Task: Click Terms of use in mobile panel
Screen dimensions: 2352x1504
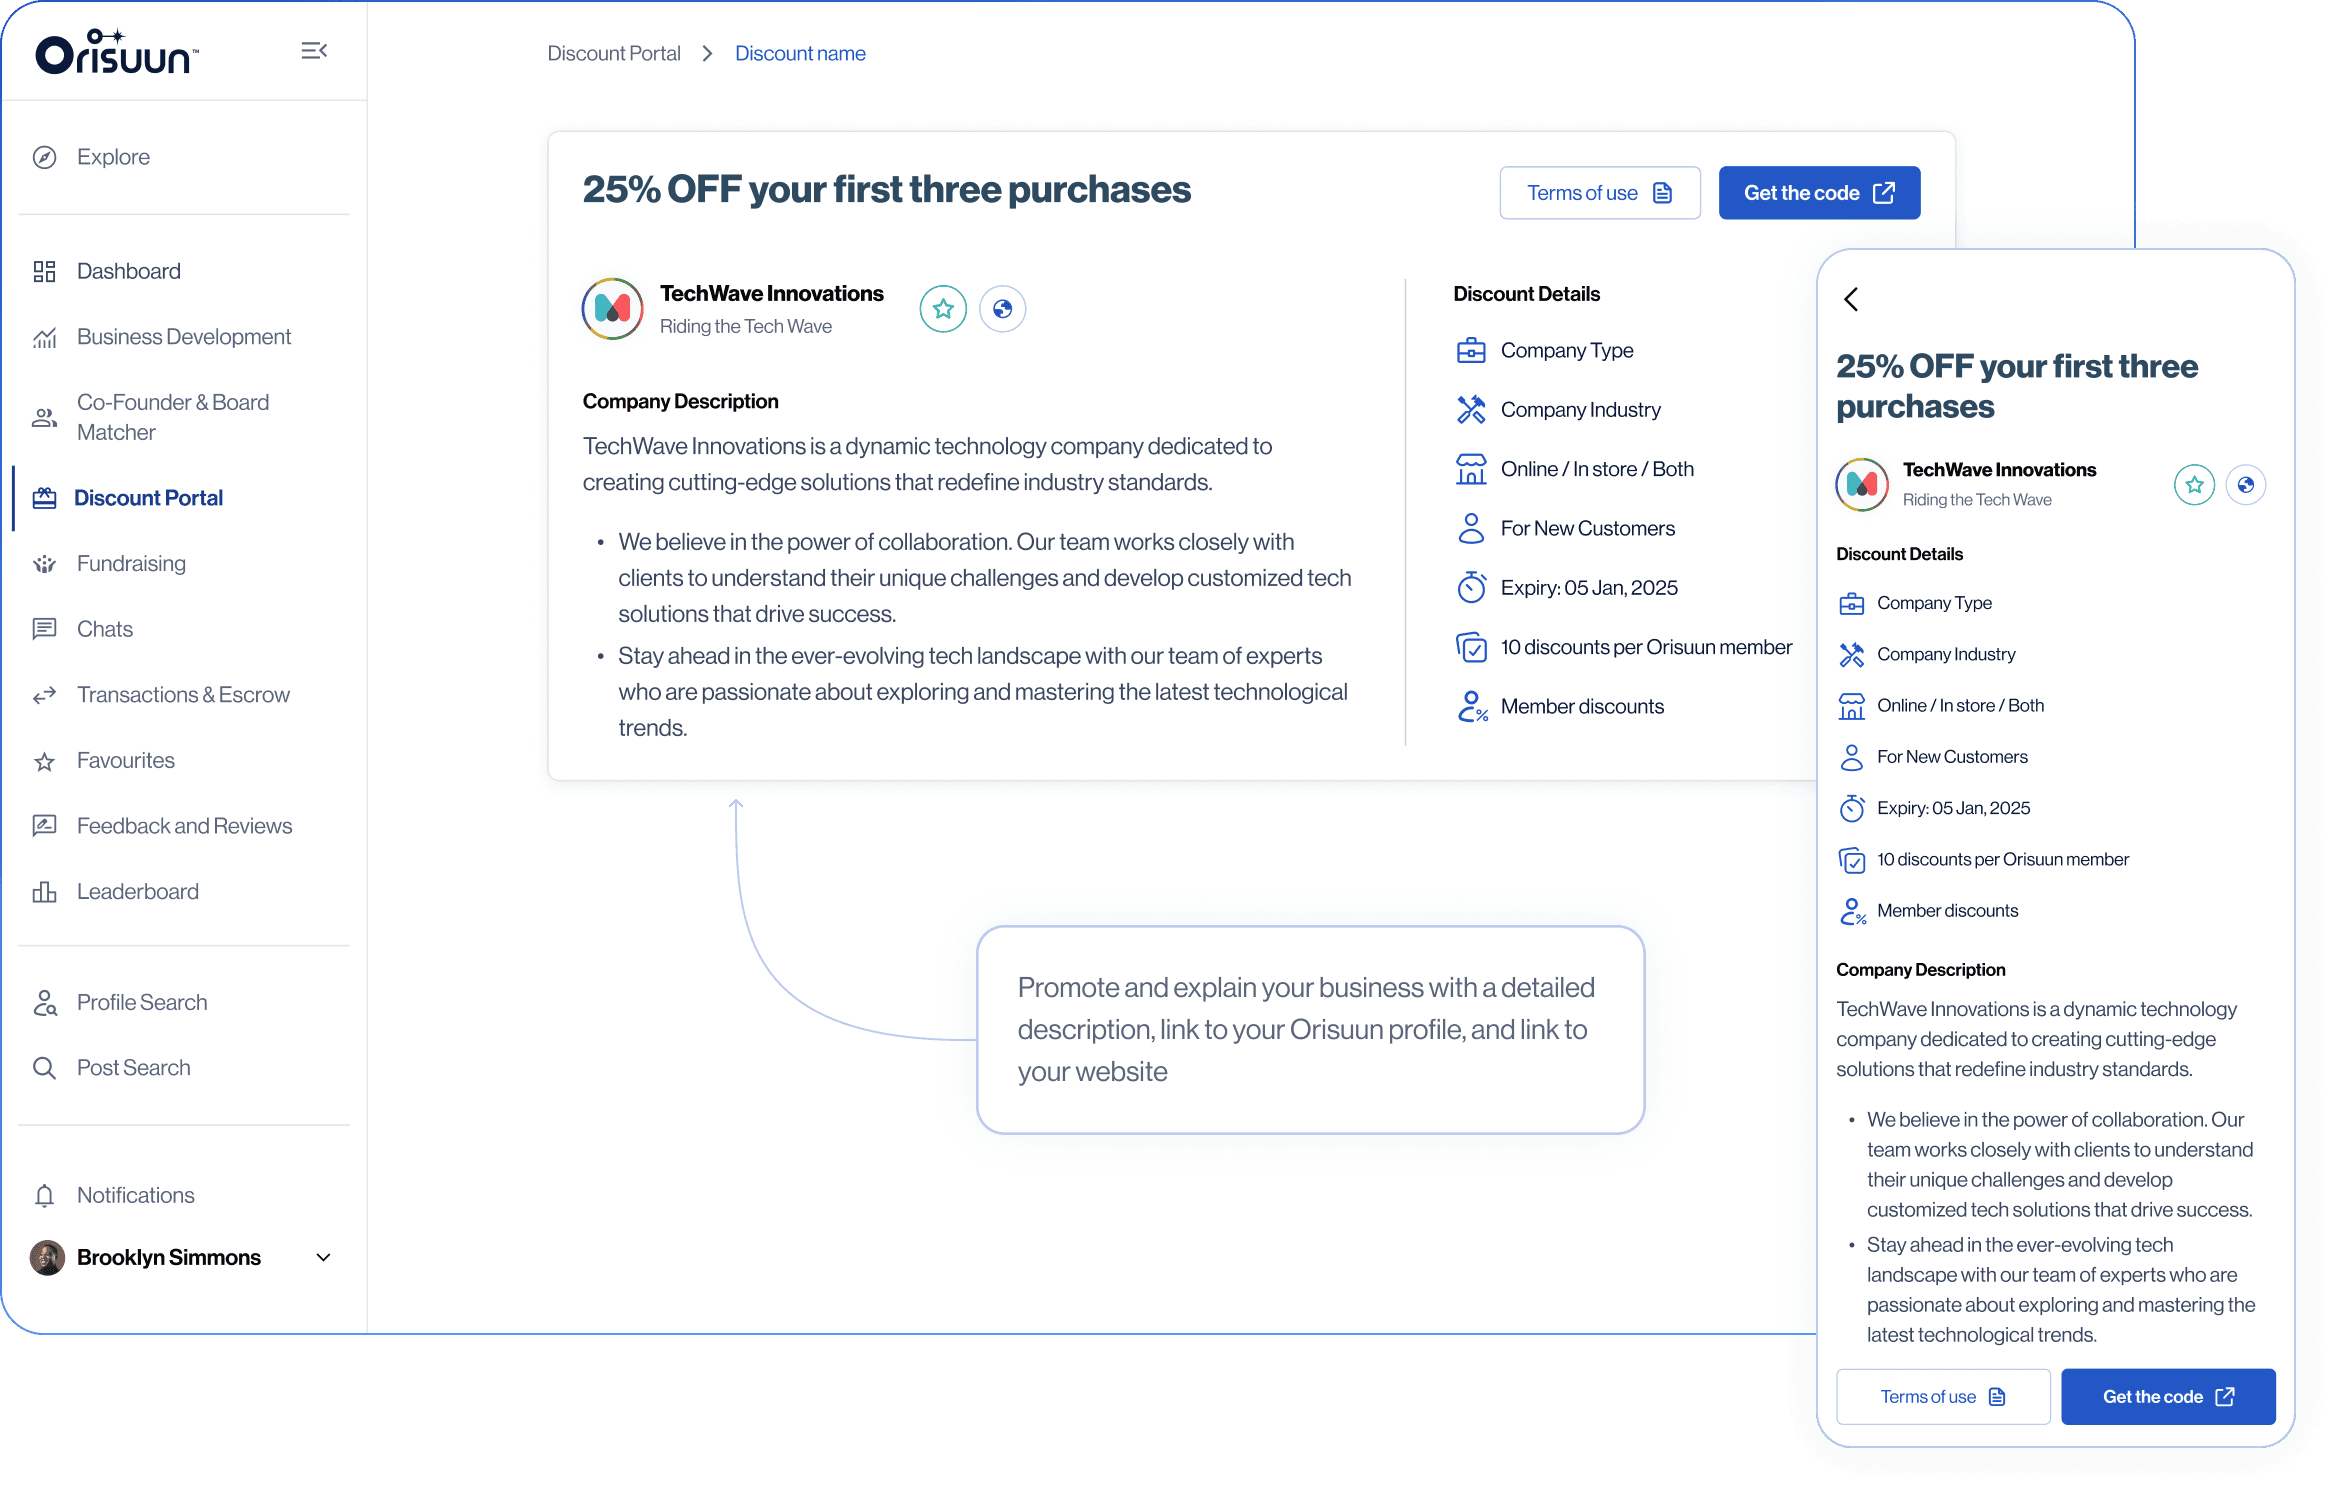Action: click(1943, 1397)
